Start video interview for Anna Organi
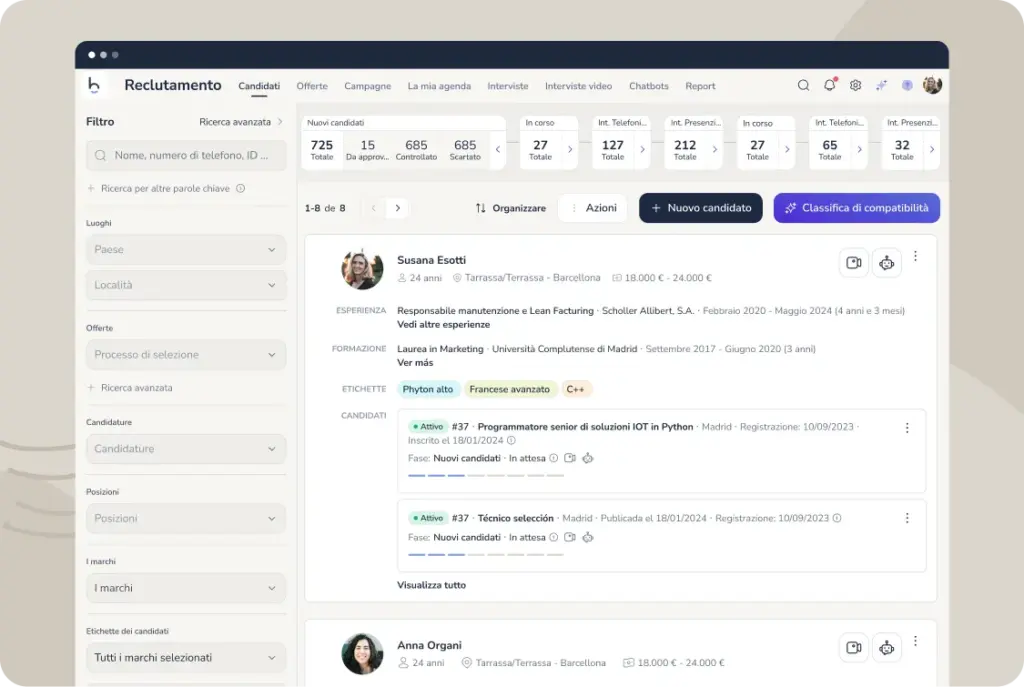 tap(854, 648)
